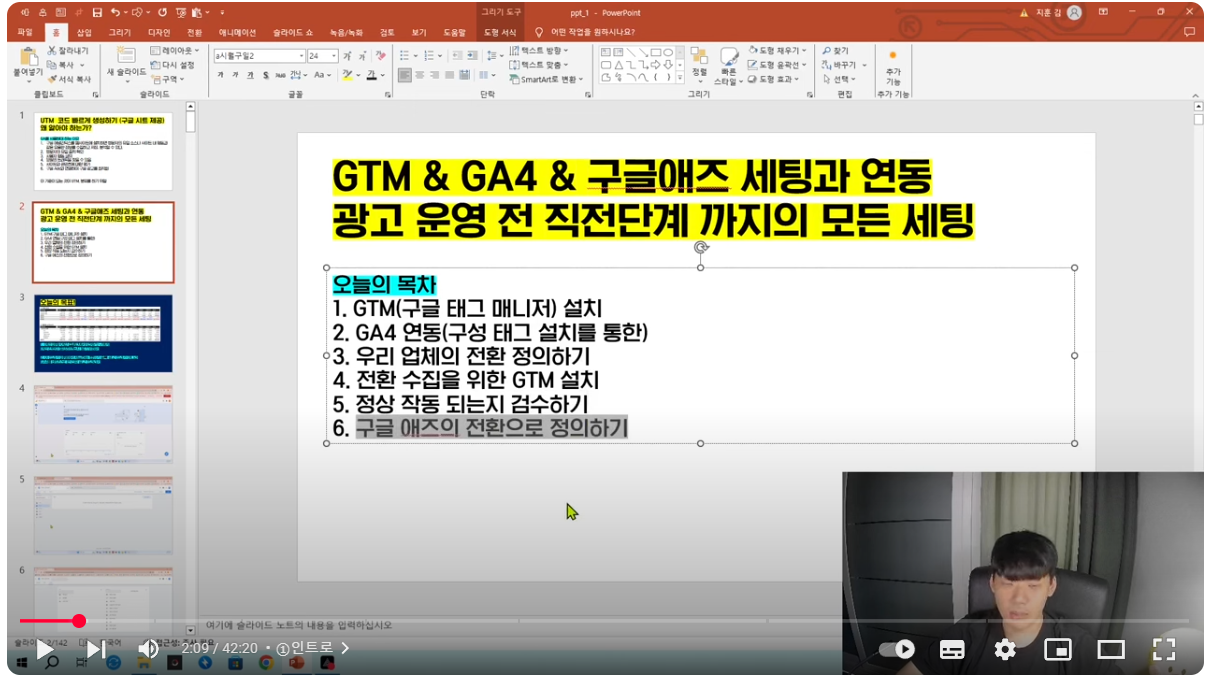
Task: Toggle text shadow (S) formatting
Action: tap(266, 75)
